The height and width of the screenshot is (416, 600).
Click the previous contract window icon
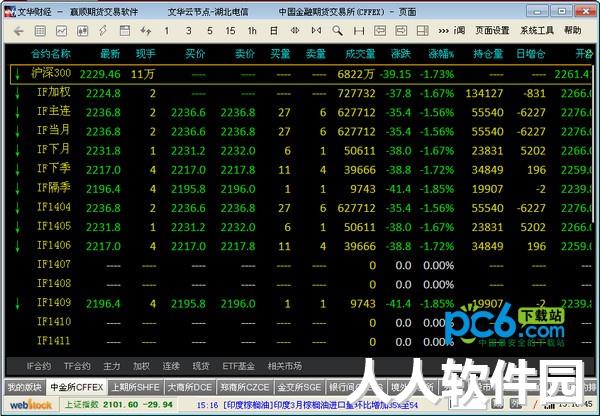tap(380, 31)
